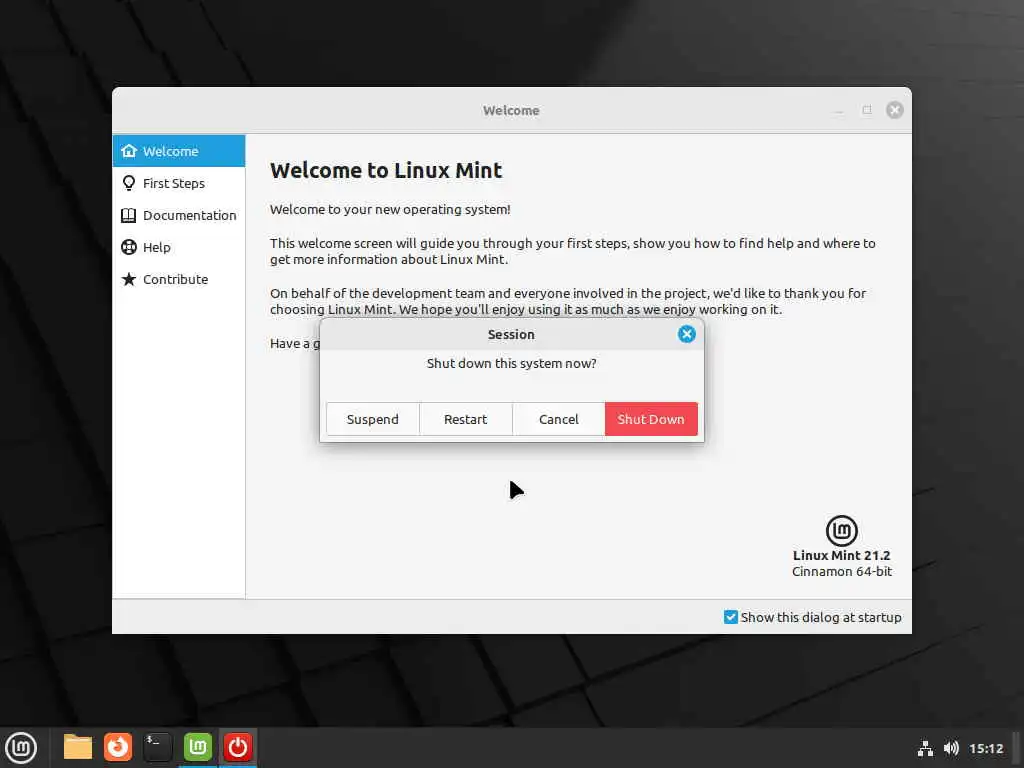This screenshot has height=768, width=1024.
Task: Click the star icon for Contribute
Action: pyautogui.click(x=129, y=280)
